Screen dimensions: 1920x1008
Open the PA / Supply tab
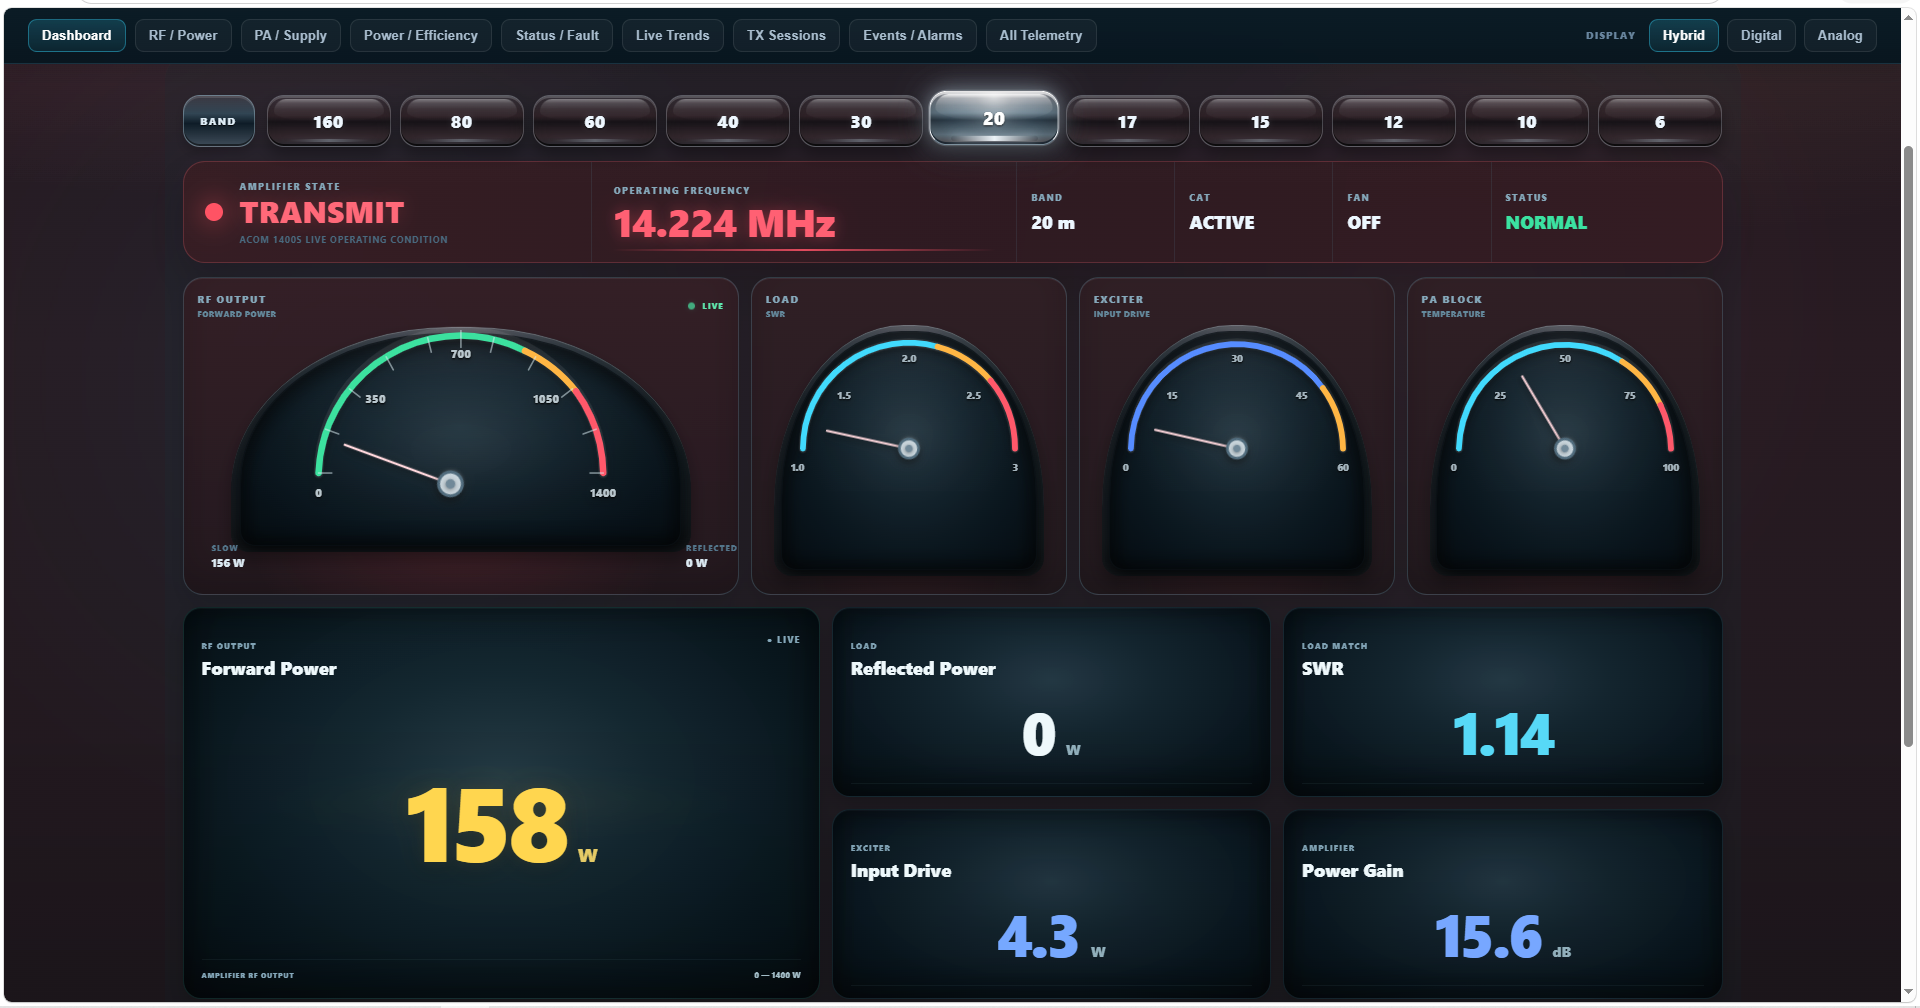(290, 35)
